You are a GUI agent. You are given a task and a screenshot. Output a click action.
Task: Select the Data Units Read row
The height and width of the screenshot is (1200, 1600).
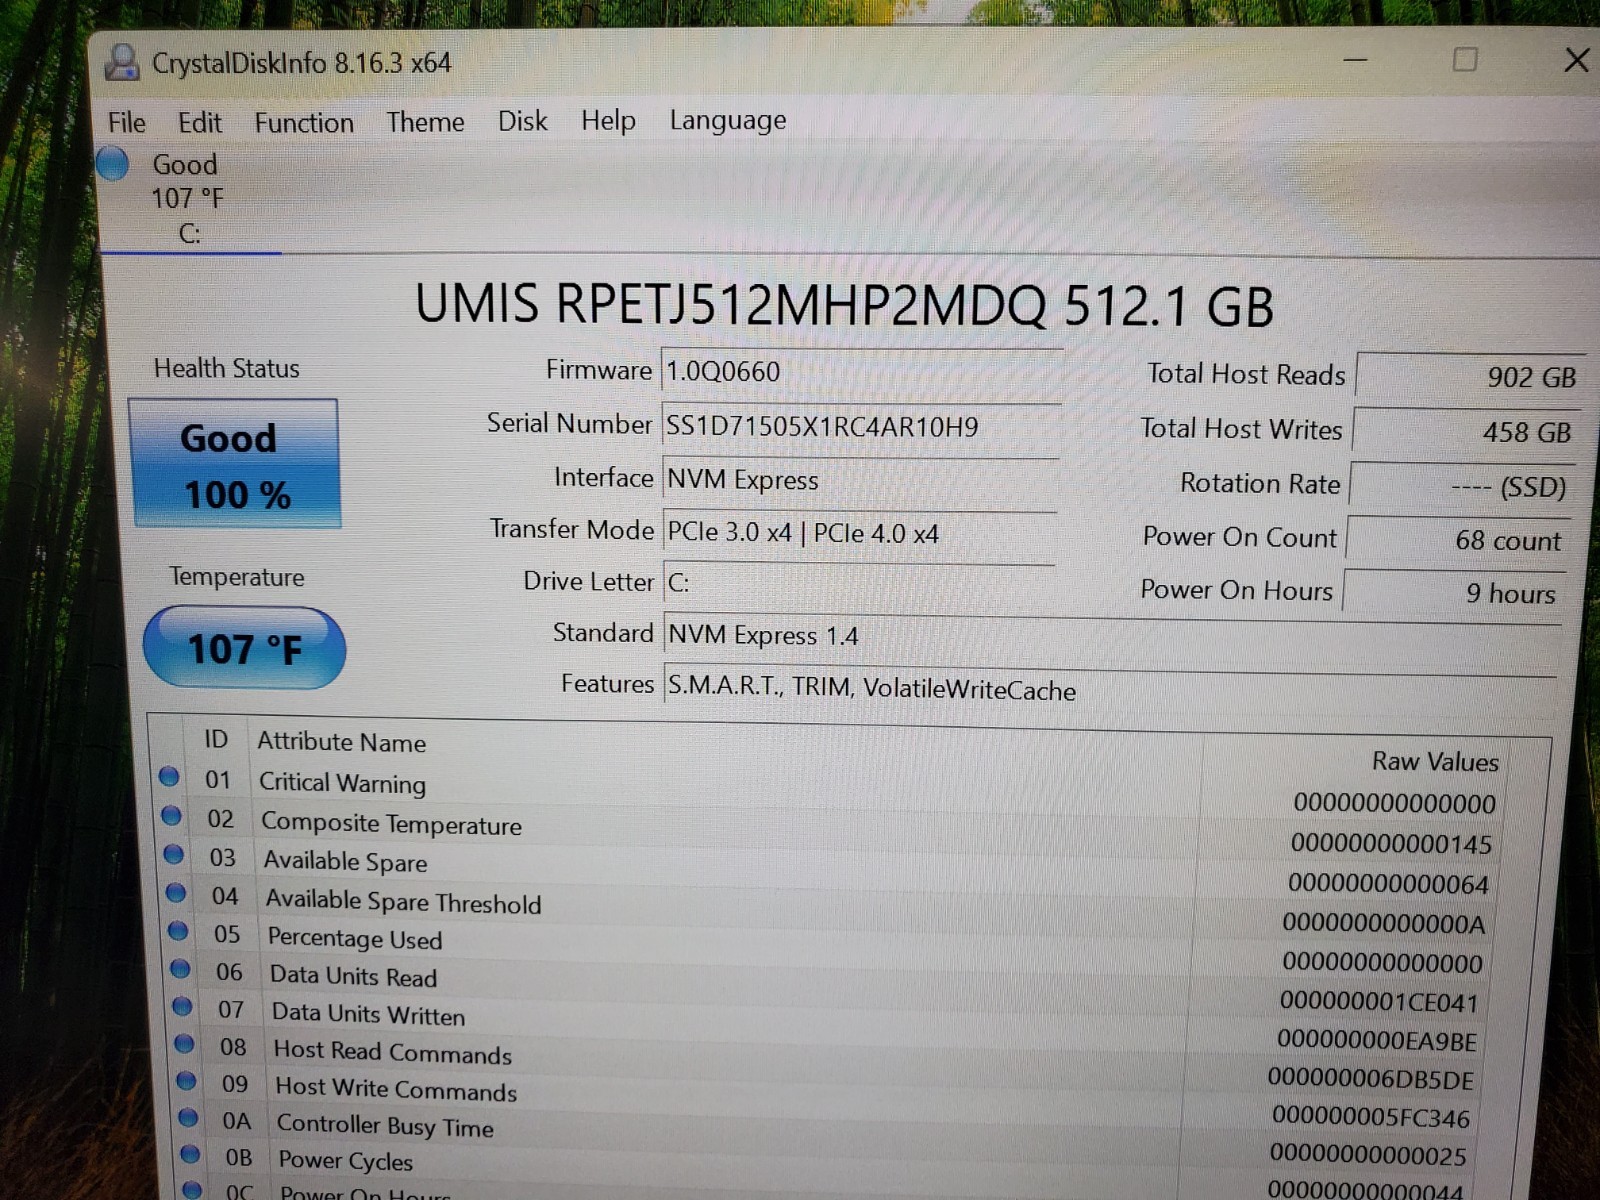pyautogui.click(x=830, y=985)
